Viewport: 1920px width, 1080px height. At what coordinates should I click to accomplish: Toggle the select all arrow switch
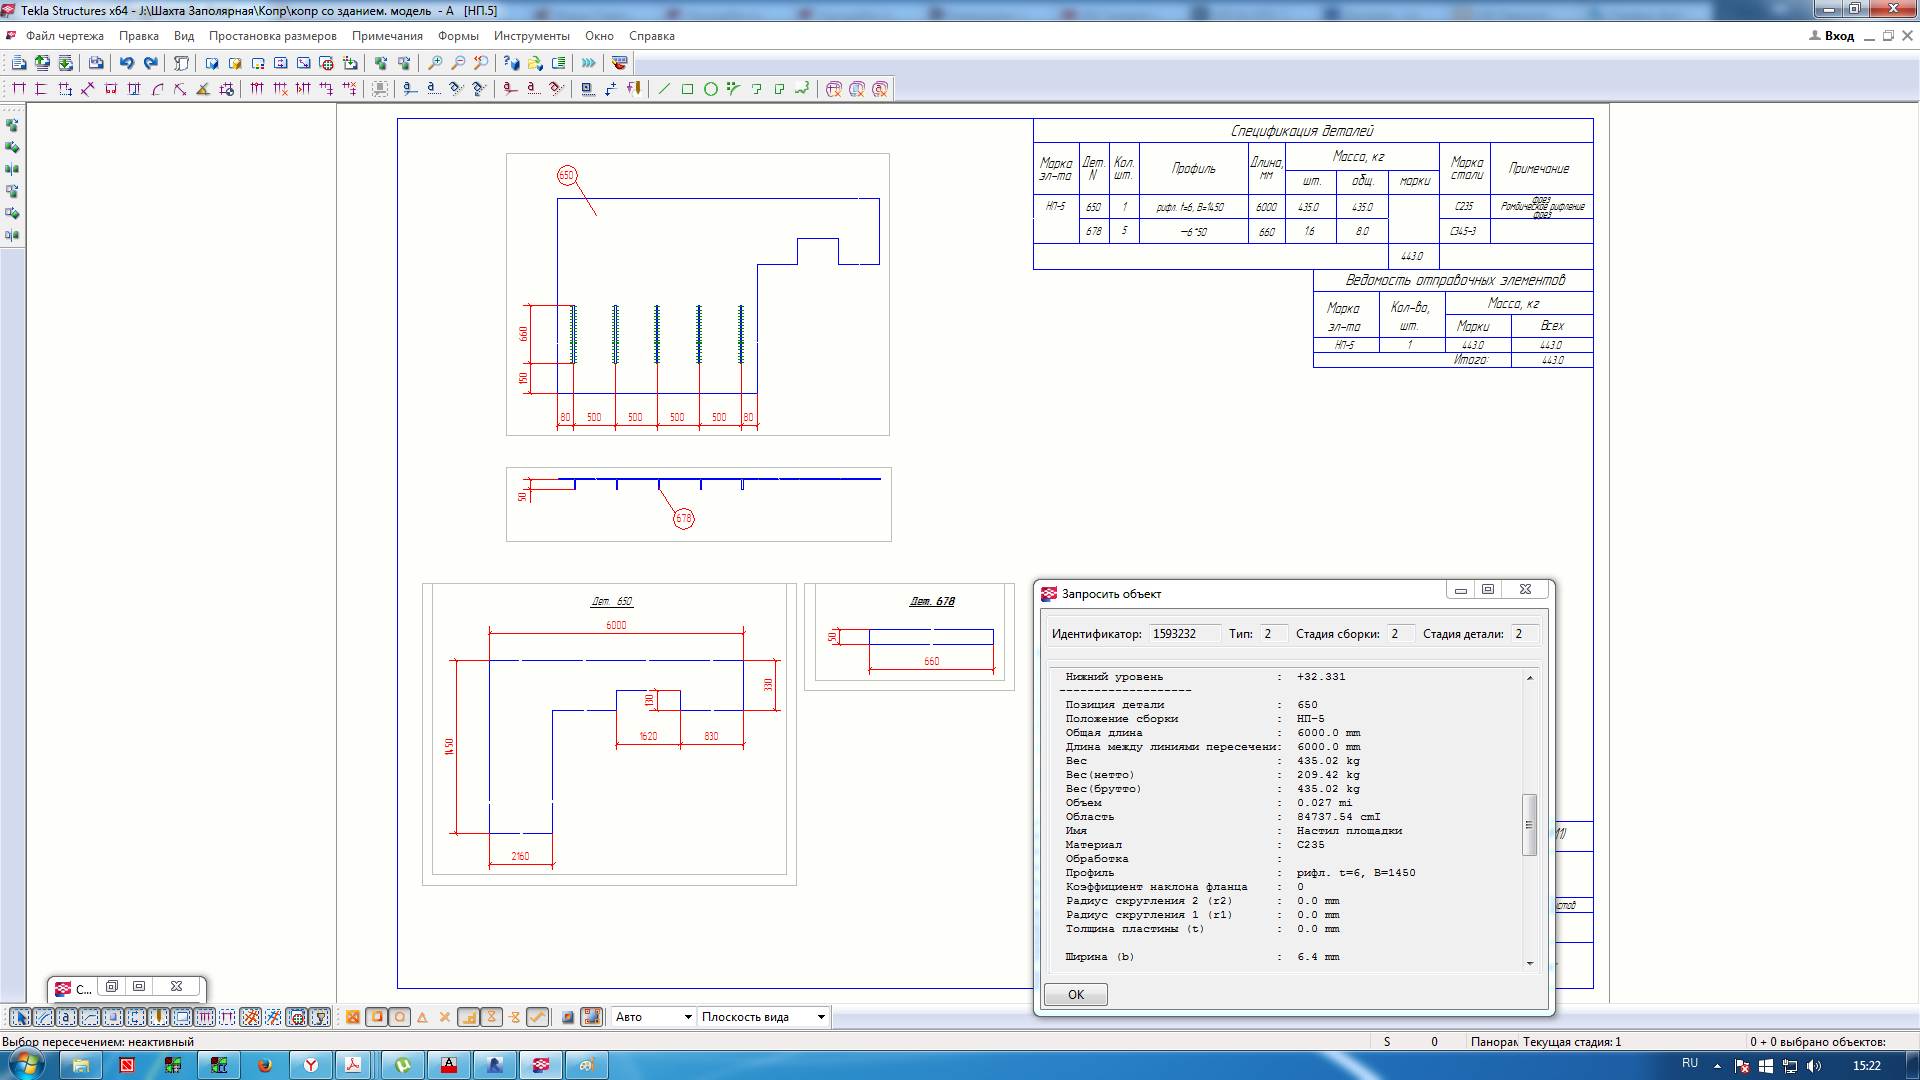click(20, 1017)
